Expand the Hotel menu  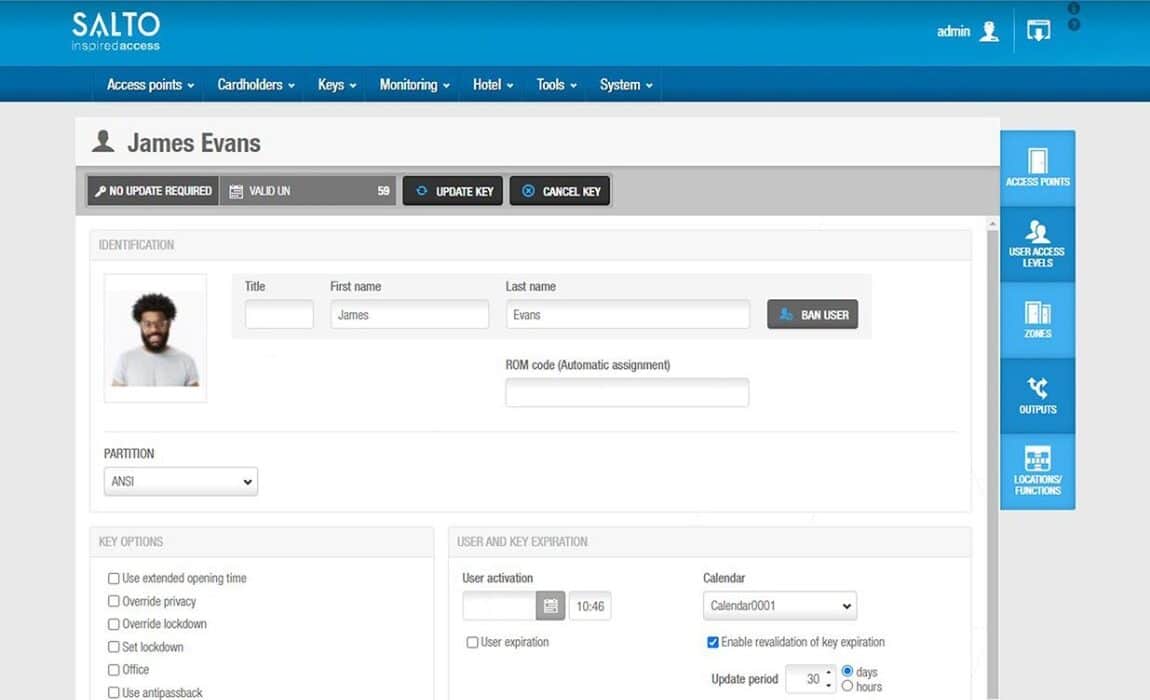click(493, 85)
